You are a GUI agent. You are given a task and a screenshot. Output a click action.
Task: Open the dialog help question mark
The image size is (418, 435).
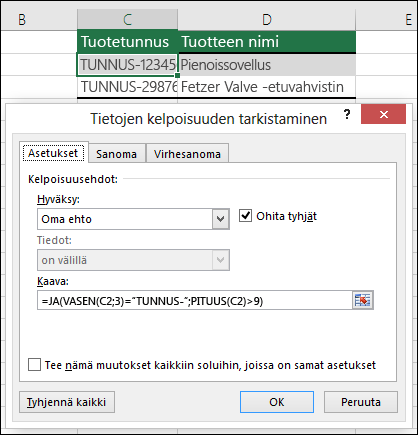coord(347,115)
